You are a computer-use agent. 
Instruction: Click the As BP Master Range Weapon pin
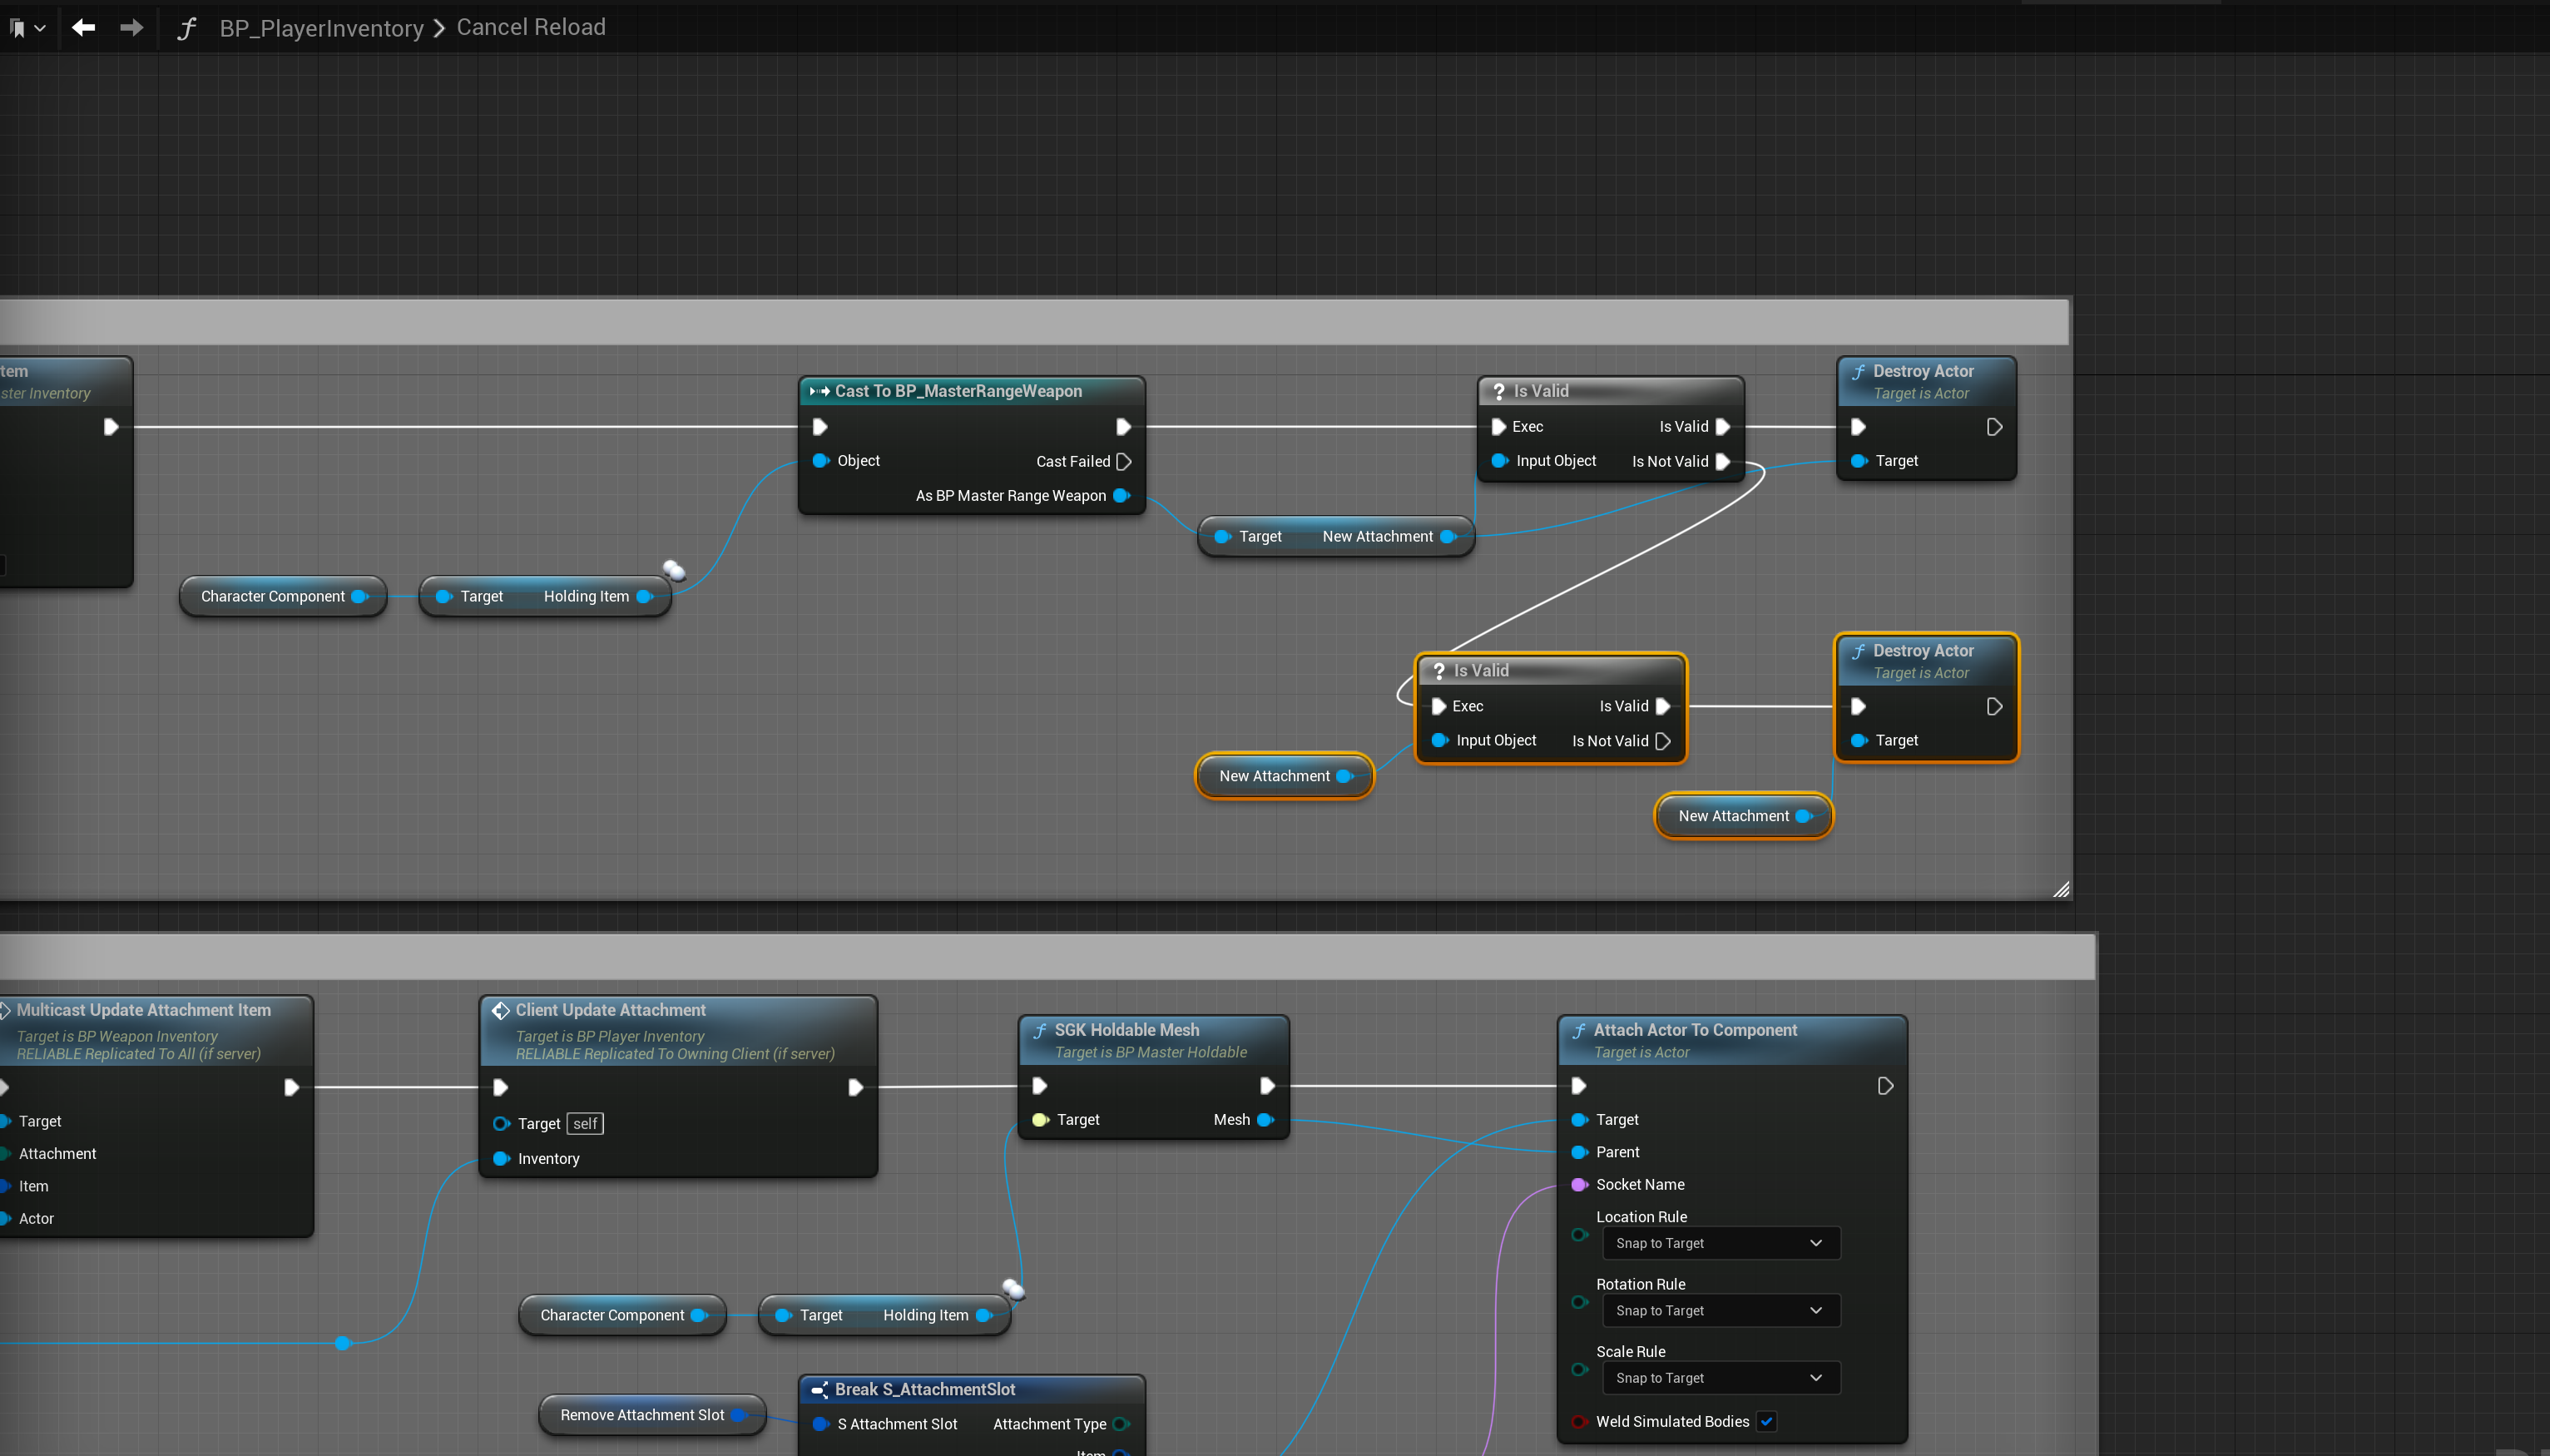1121,496
